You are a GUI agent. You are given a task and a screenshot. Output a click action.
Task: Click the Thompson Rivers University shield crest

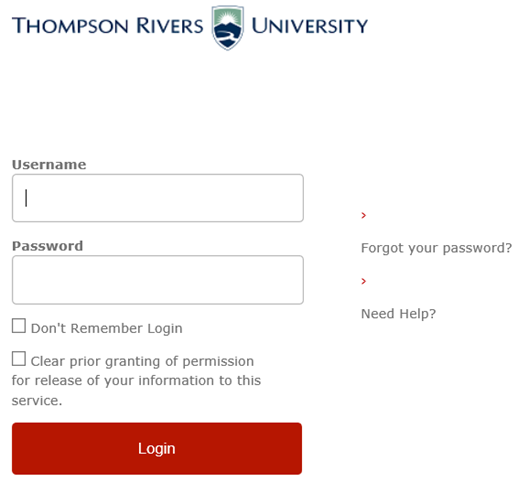pos(228,28)
